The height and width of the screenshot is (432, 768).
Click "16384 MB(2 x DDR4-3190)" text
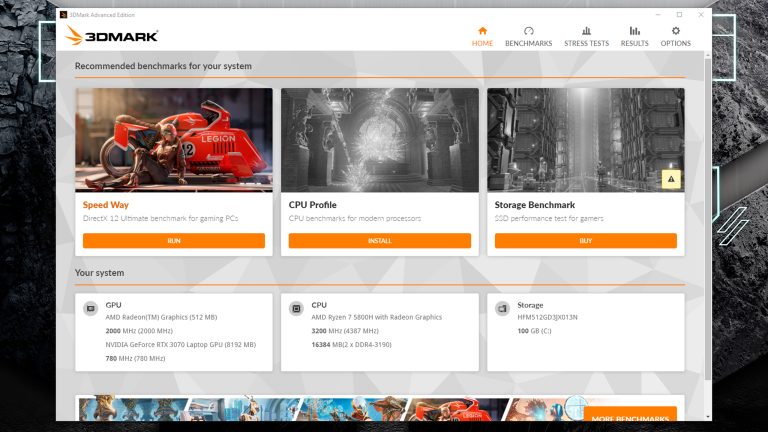point(351,344)
